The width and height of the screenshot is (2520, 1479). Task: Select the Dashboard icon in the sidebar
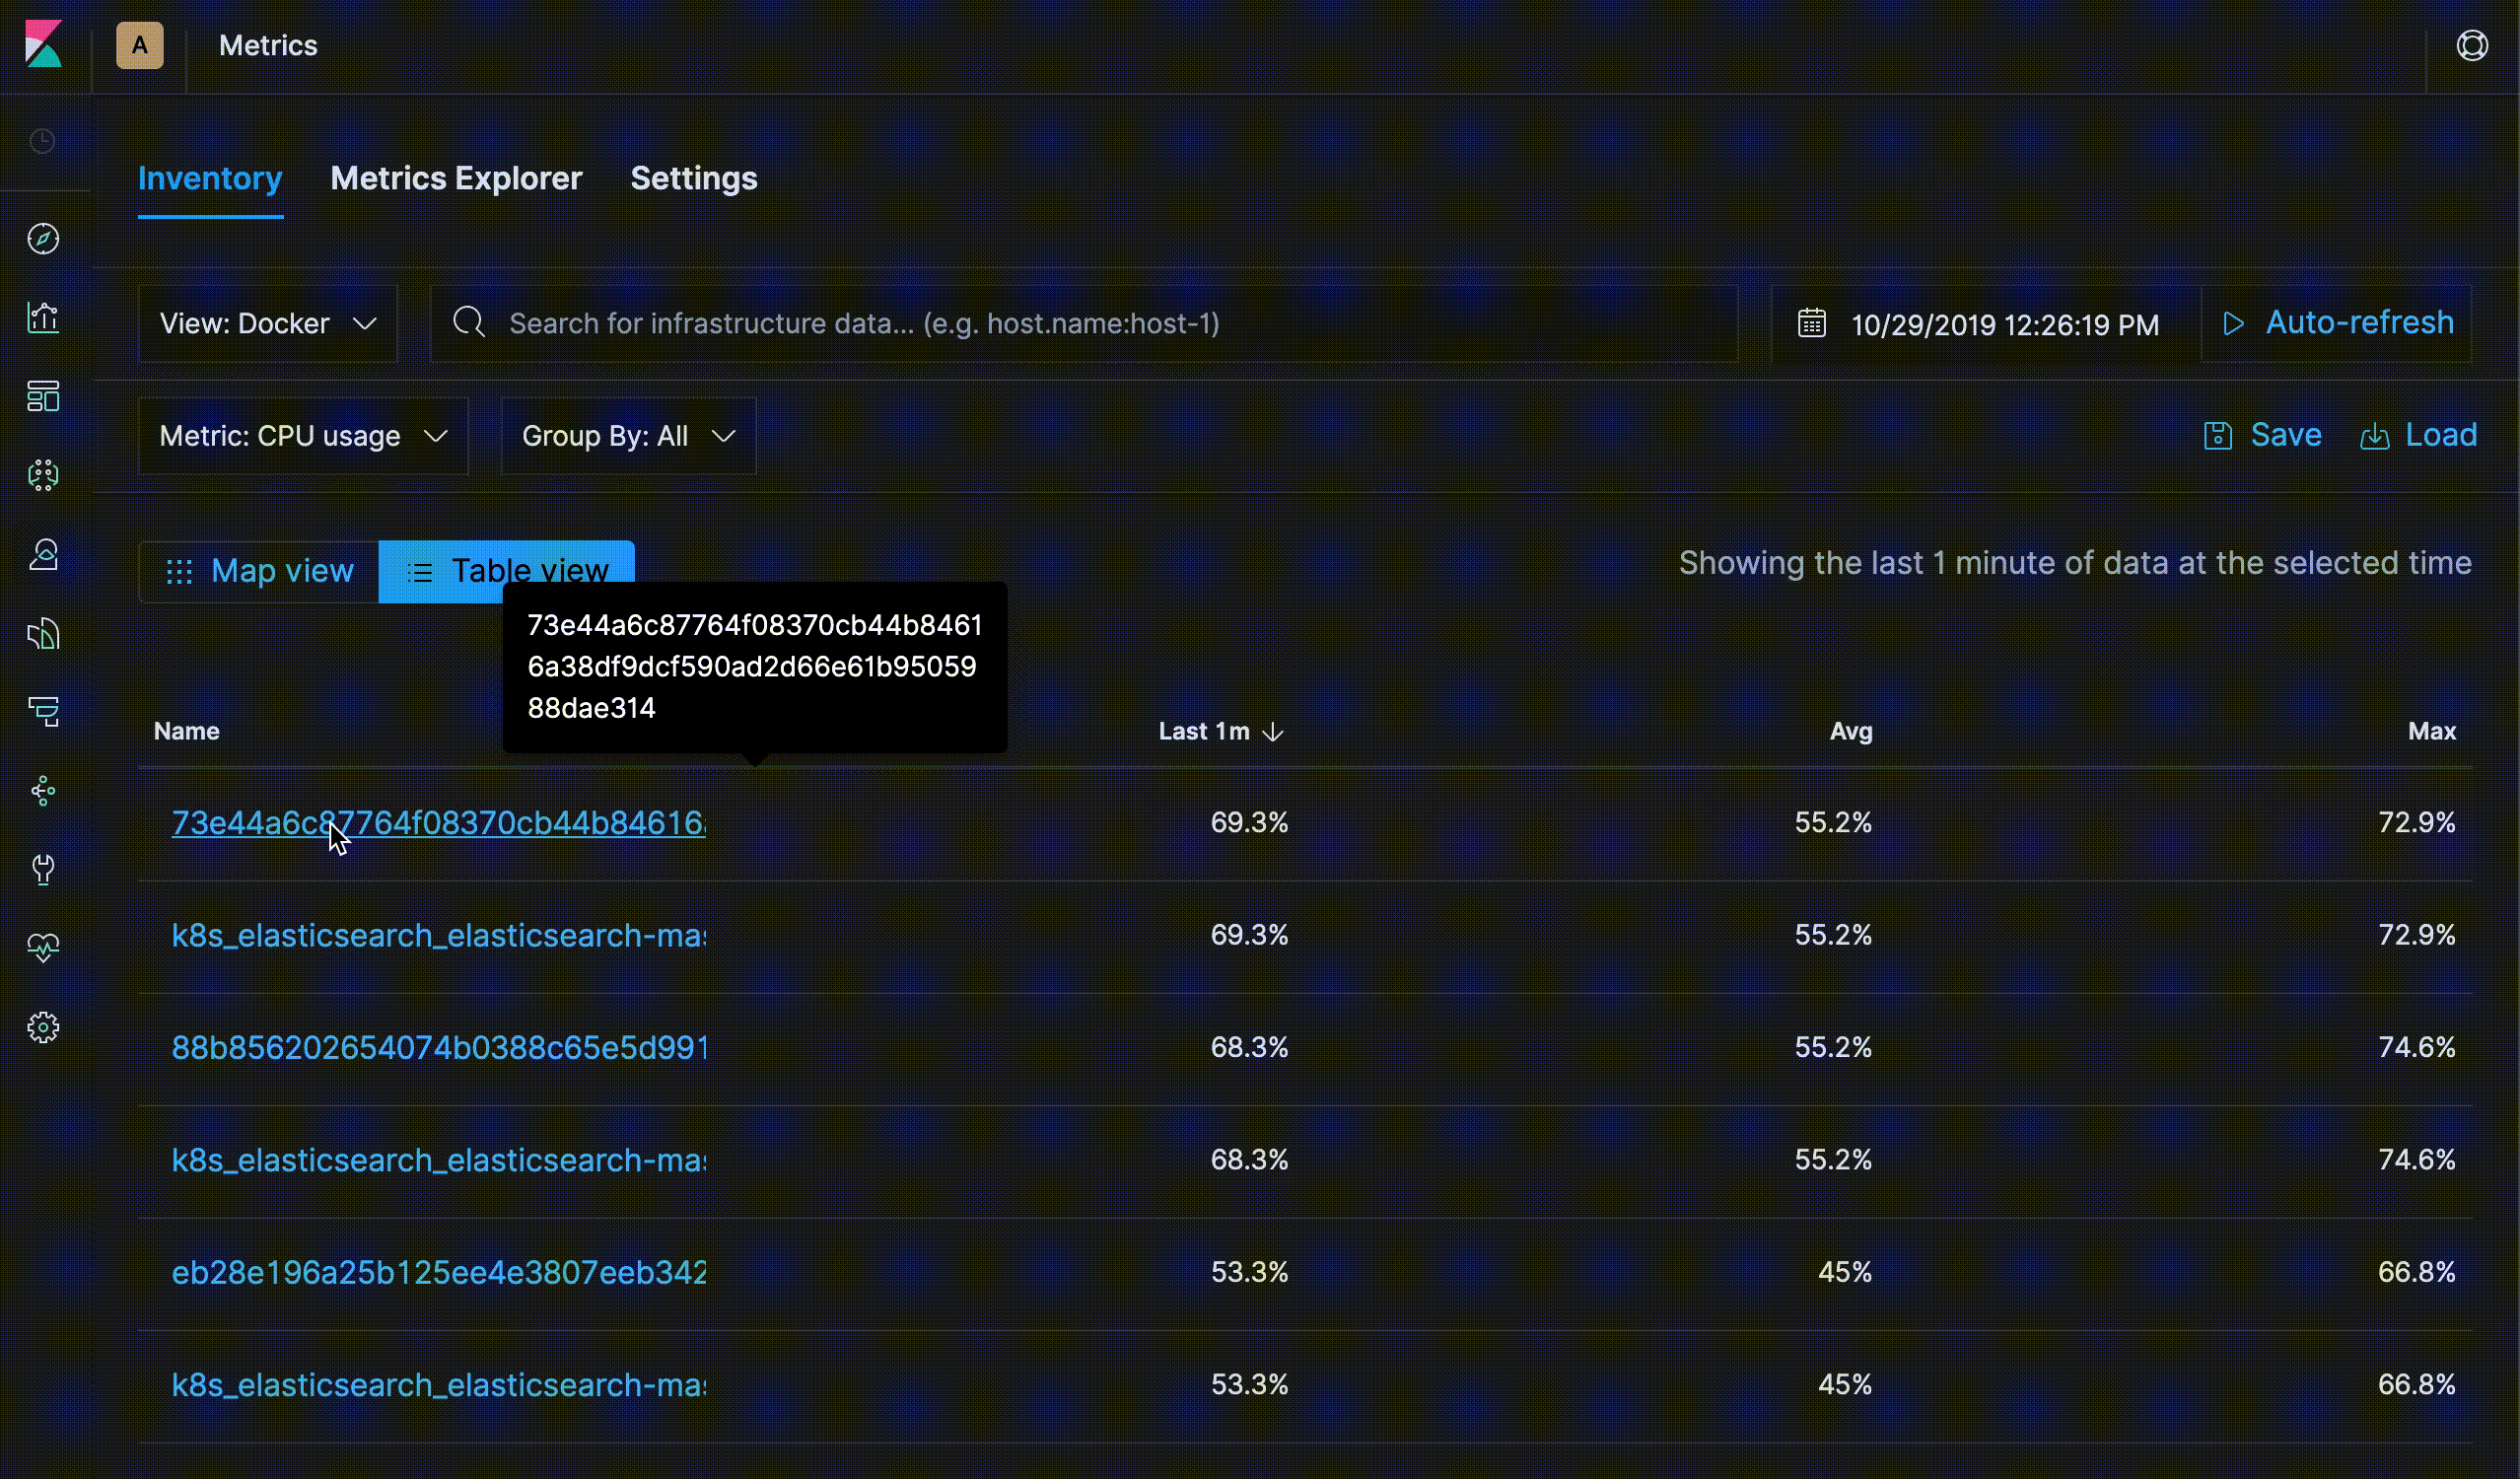(43, 396)
